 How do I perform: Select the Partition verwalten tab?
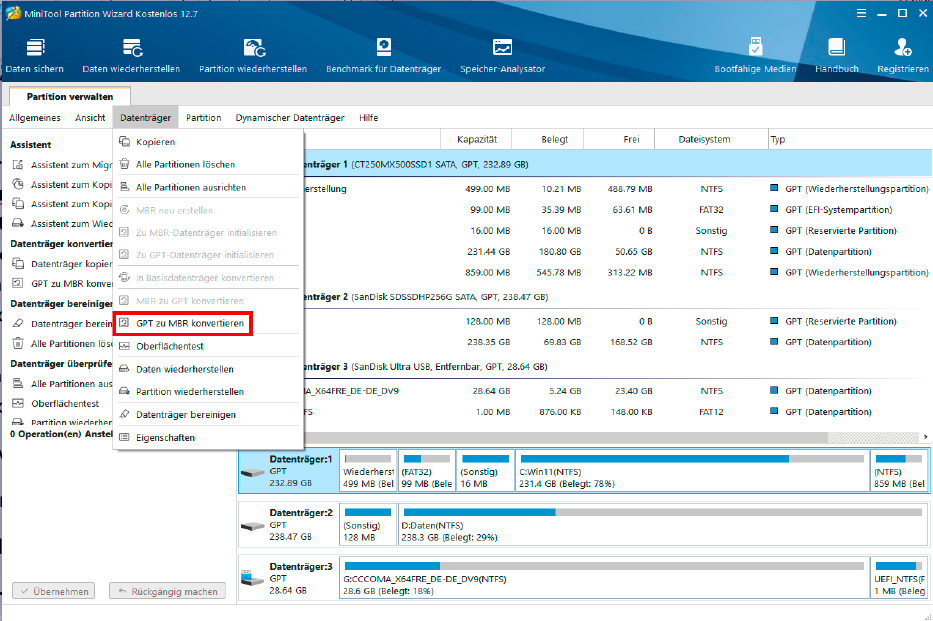click(x=70, y=96)
